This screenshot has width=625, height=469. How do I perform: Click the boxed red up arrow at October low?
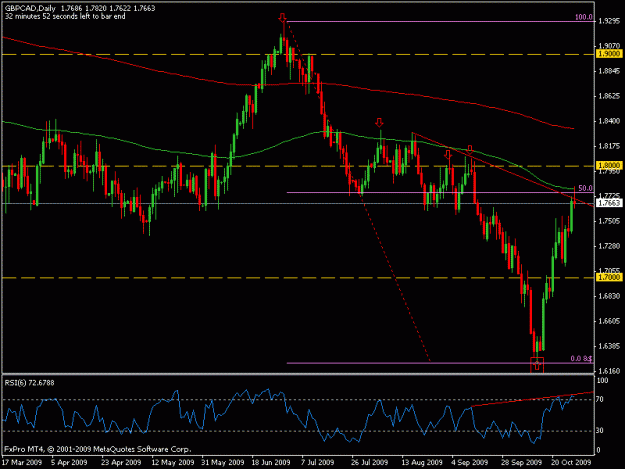[x=537, y=365]
